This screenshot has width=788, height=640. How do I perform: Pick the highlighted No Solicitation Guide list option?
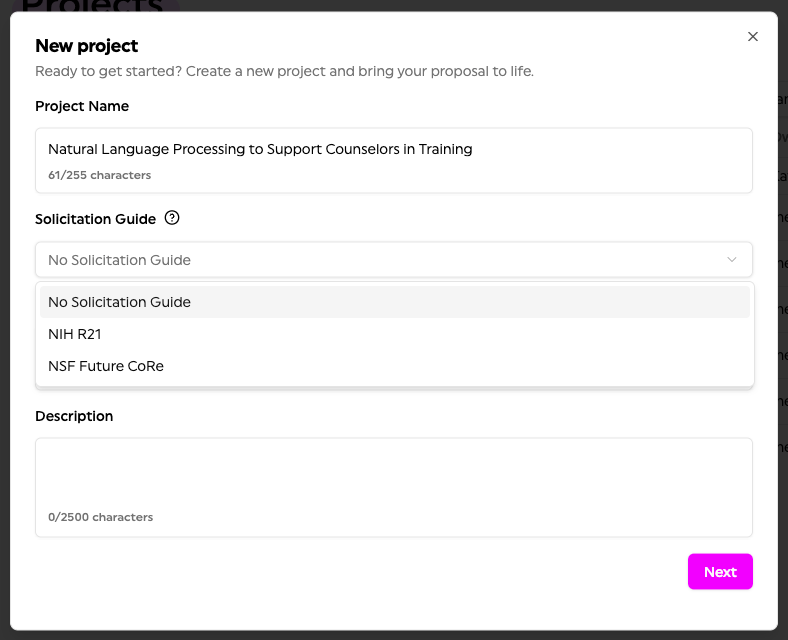pos(119,302)
